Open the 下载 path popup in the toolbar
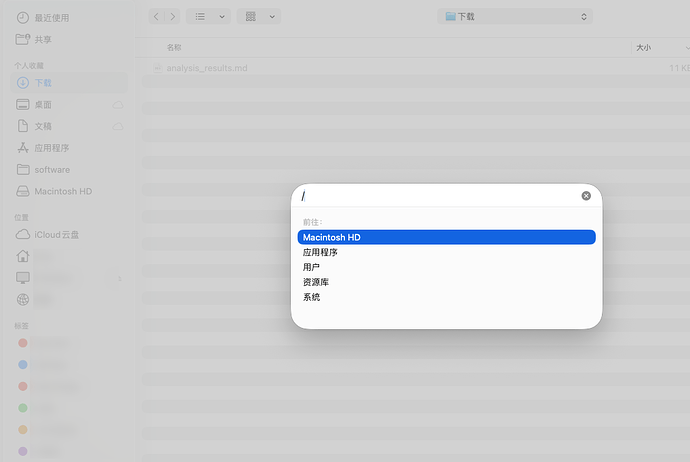The width and height of the screenshot is (690, 462). [515, 17]
